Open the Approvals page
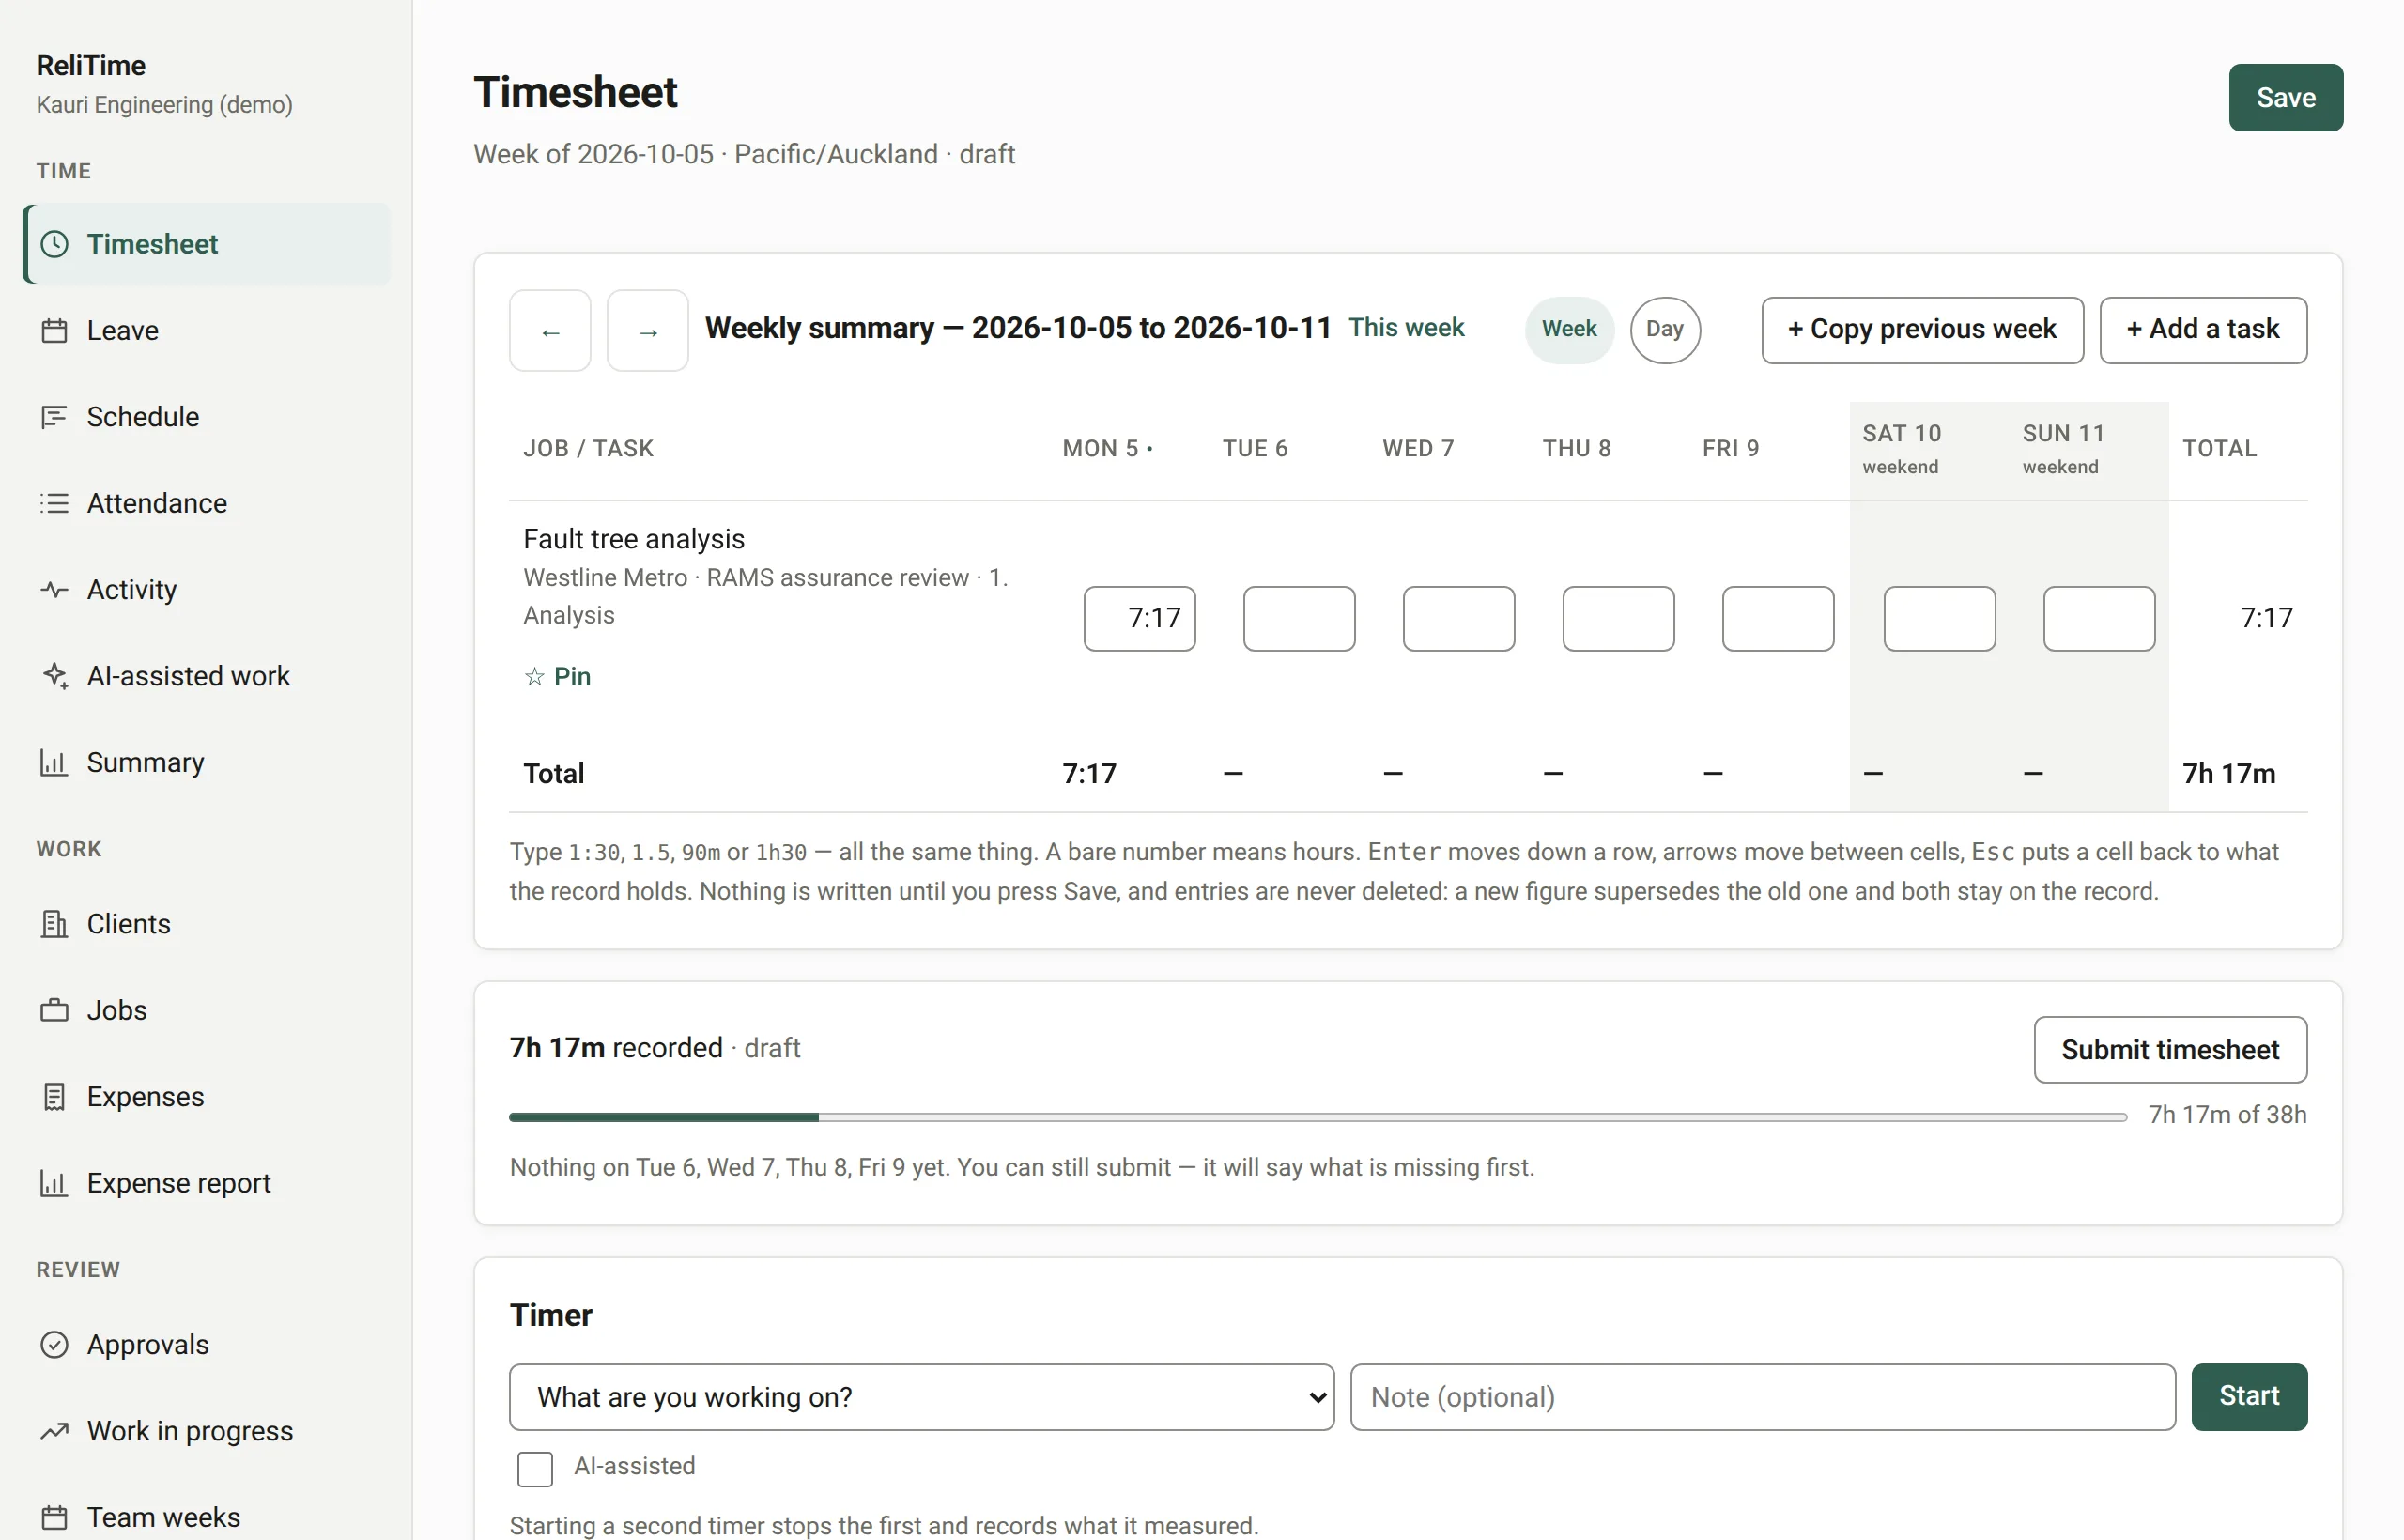This screenshot has height=1540, width=2404. point(208,1345)
